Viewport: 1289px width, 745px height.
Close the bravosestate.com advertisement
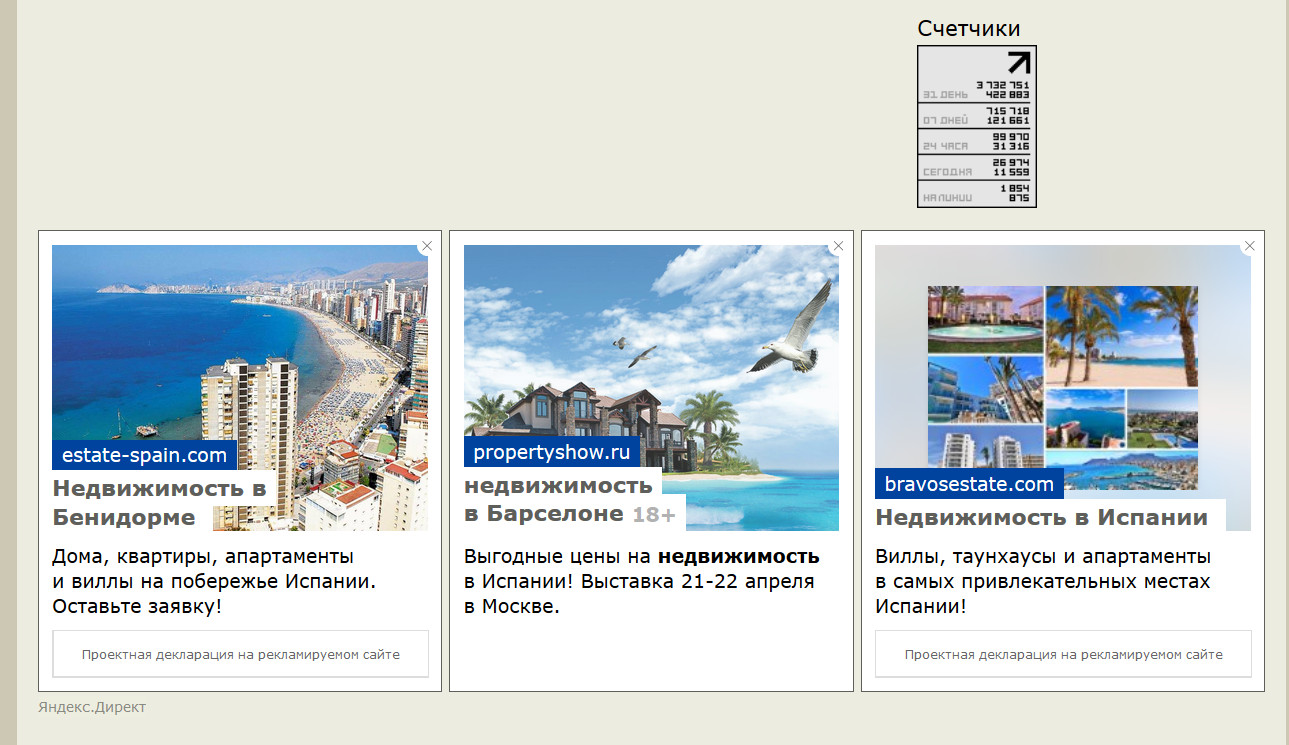pos(1249,246)
